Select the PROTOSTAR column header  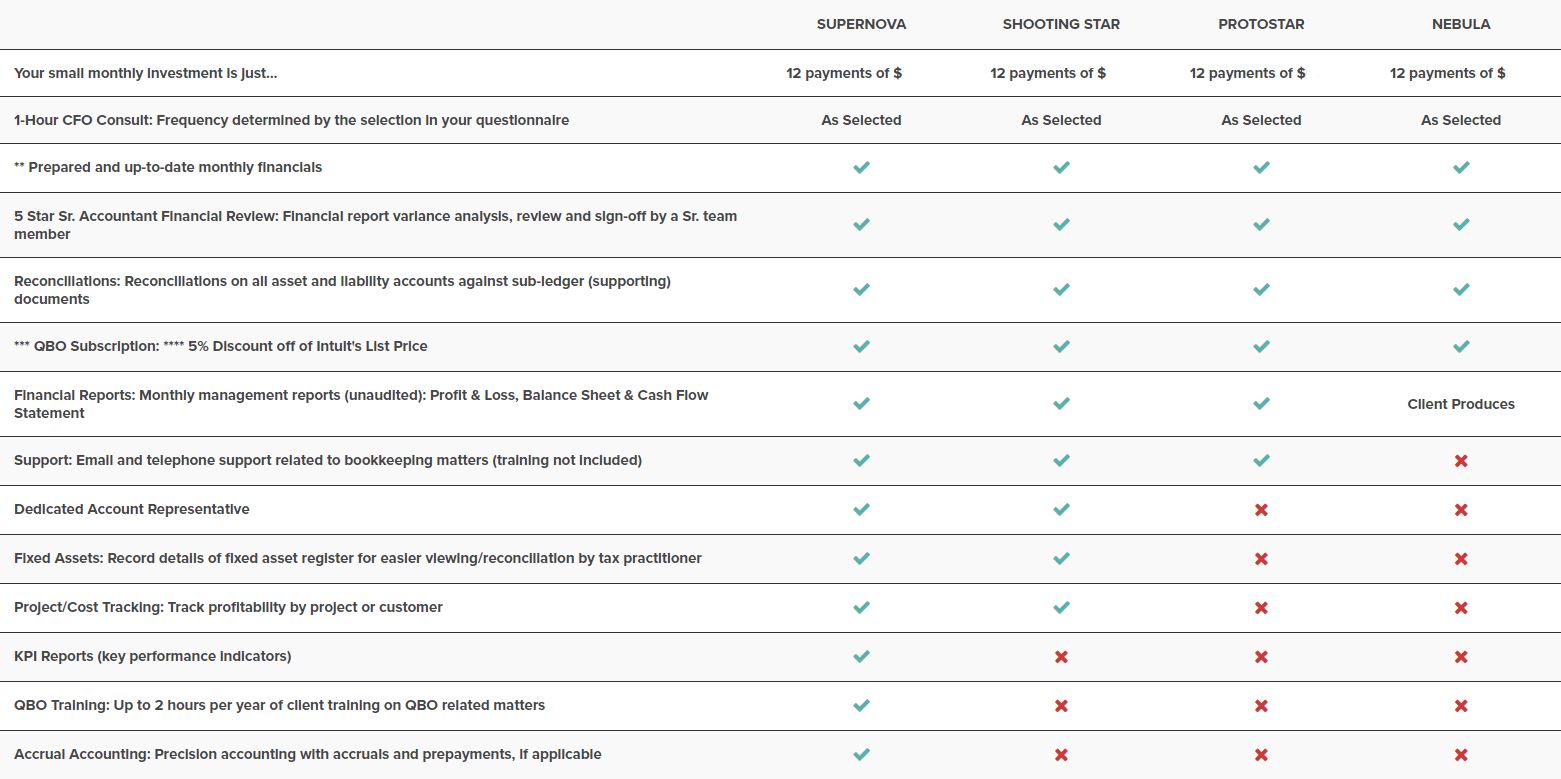(x=1261, y=24)
